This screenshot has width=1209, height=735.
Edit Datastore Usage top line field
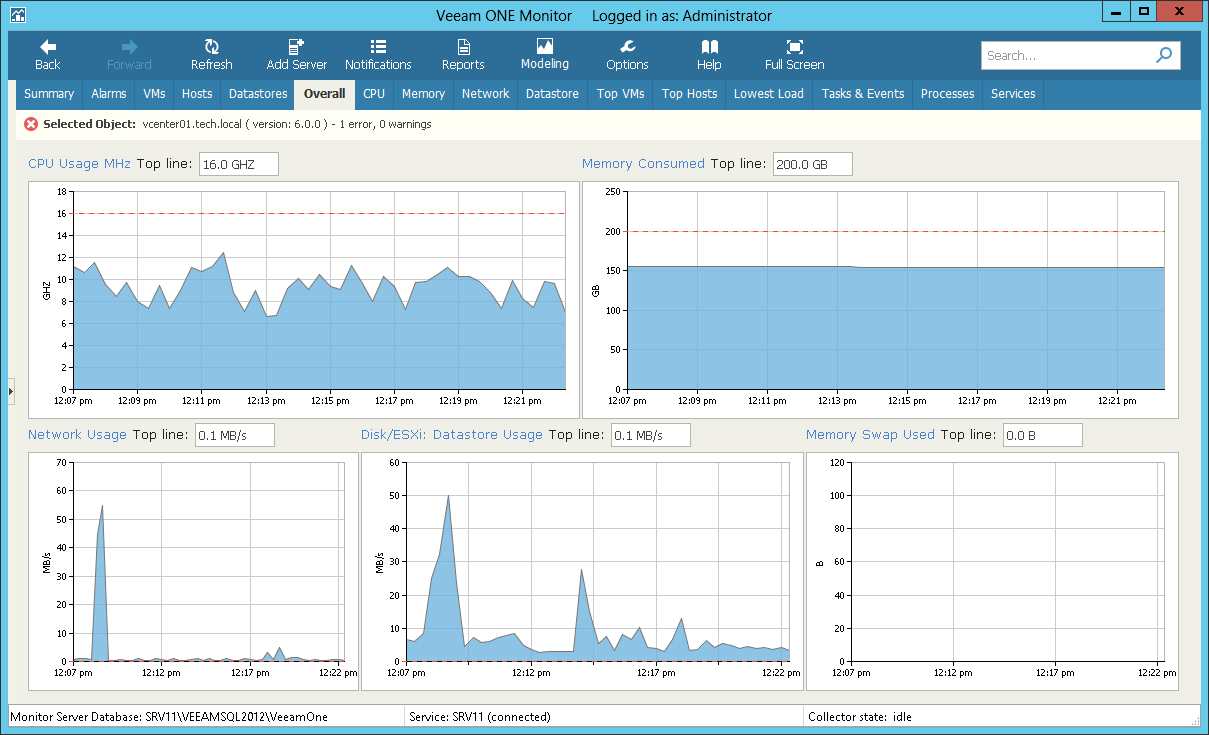pos(650,435)
